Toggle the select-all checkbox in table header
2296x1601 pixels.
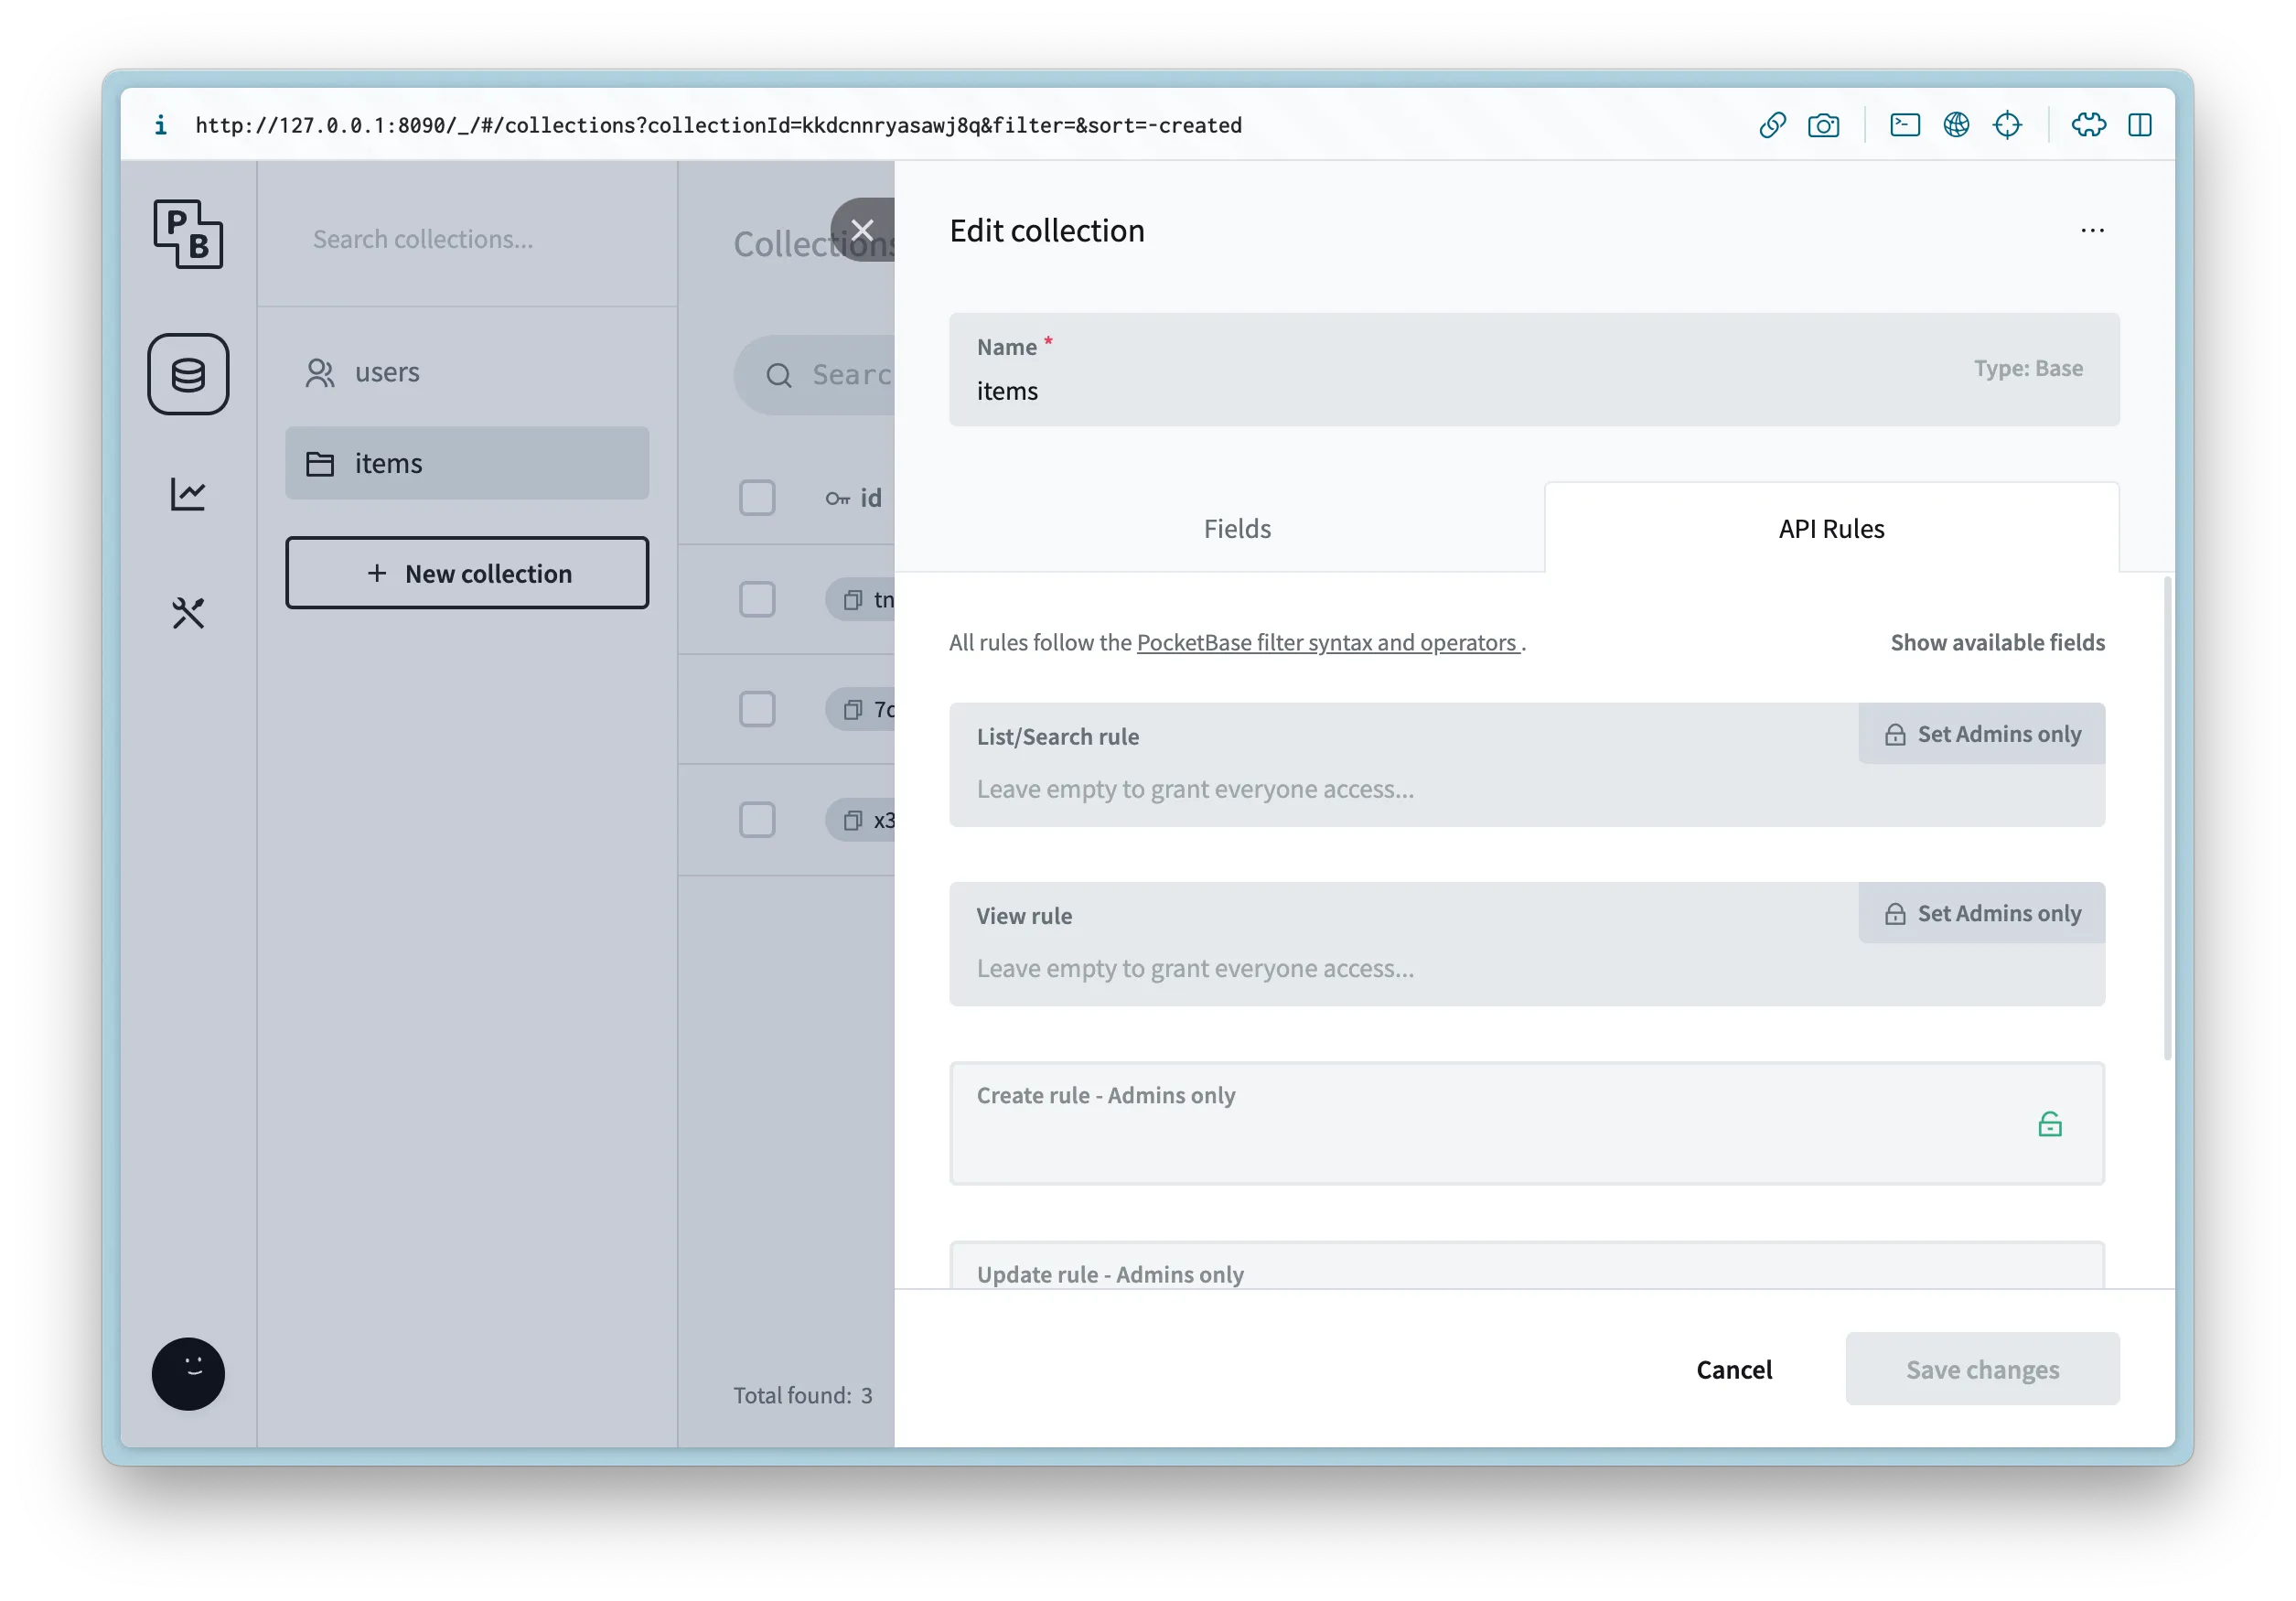757,497
